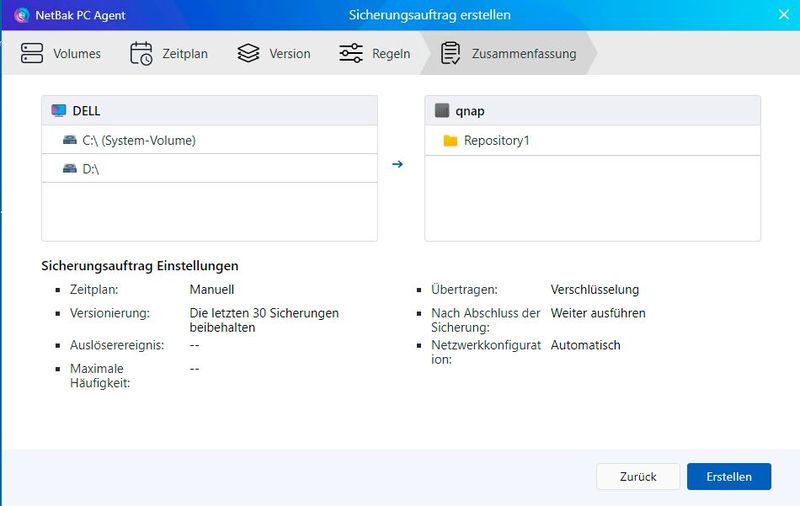Open the Version step
This screenshot has width=800, height=506.
click(274, 53)
